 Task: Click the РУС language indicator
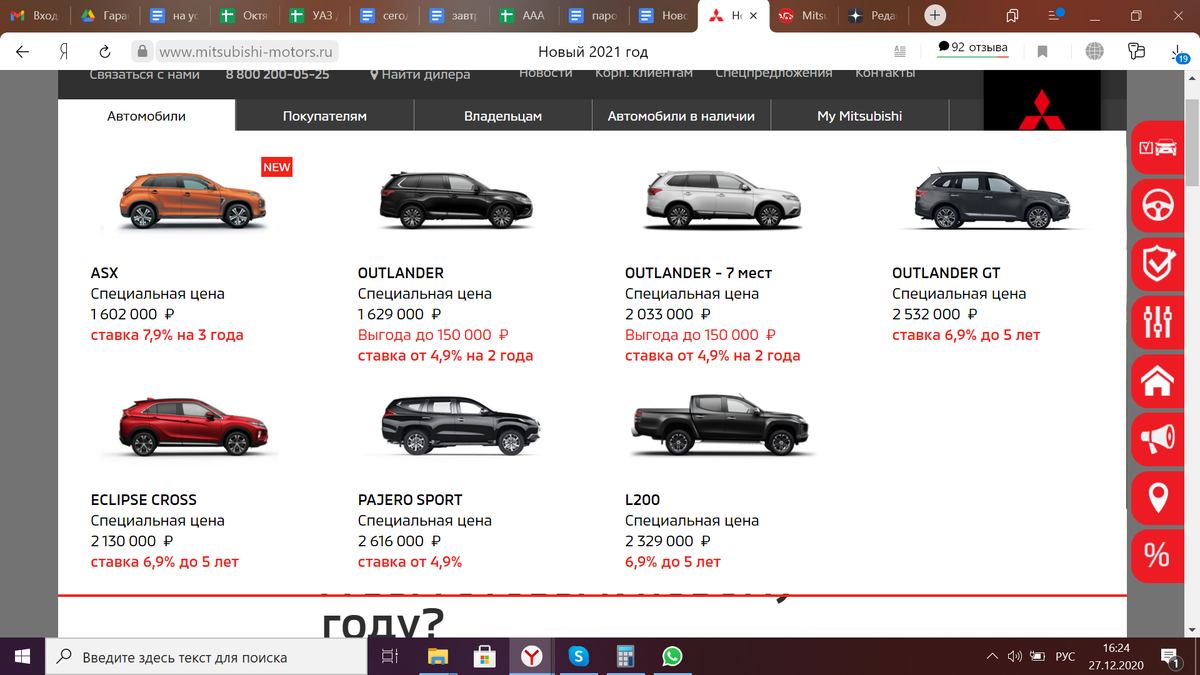1066,657
